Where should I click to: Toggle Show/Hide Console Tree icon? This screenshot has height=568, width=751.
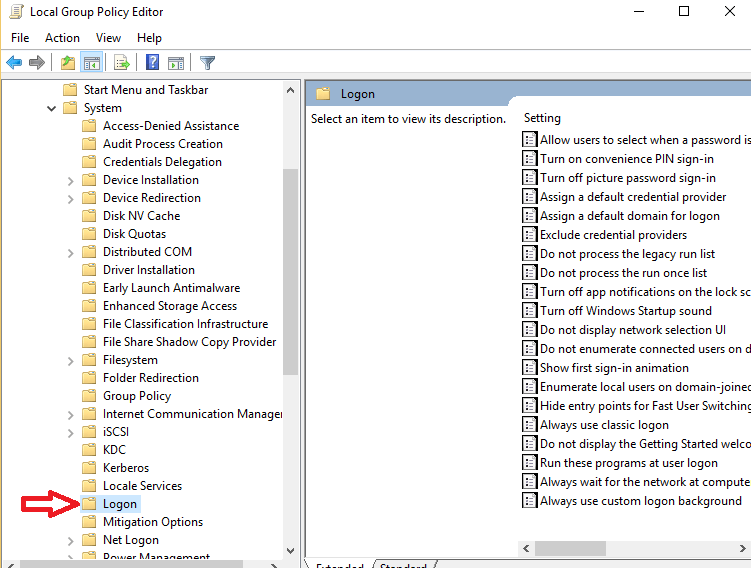tap(92, 62)
